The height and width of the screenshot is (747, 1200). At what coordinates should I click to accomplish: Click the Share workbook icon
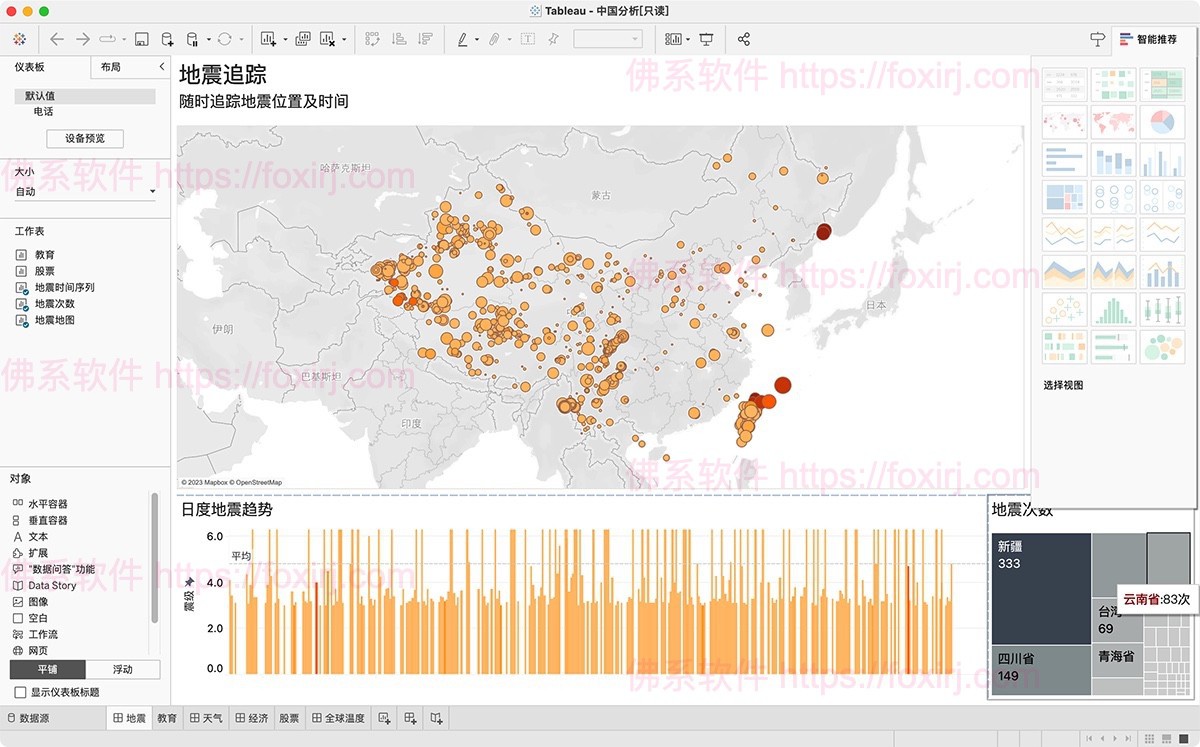coord(743,38)
